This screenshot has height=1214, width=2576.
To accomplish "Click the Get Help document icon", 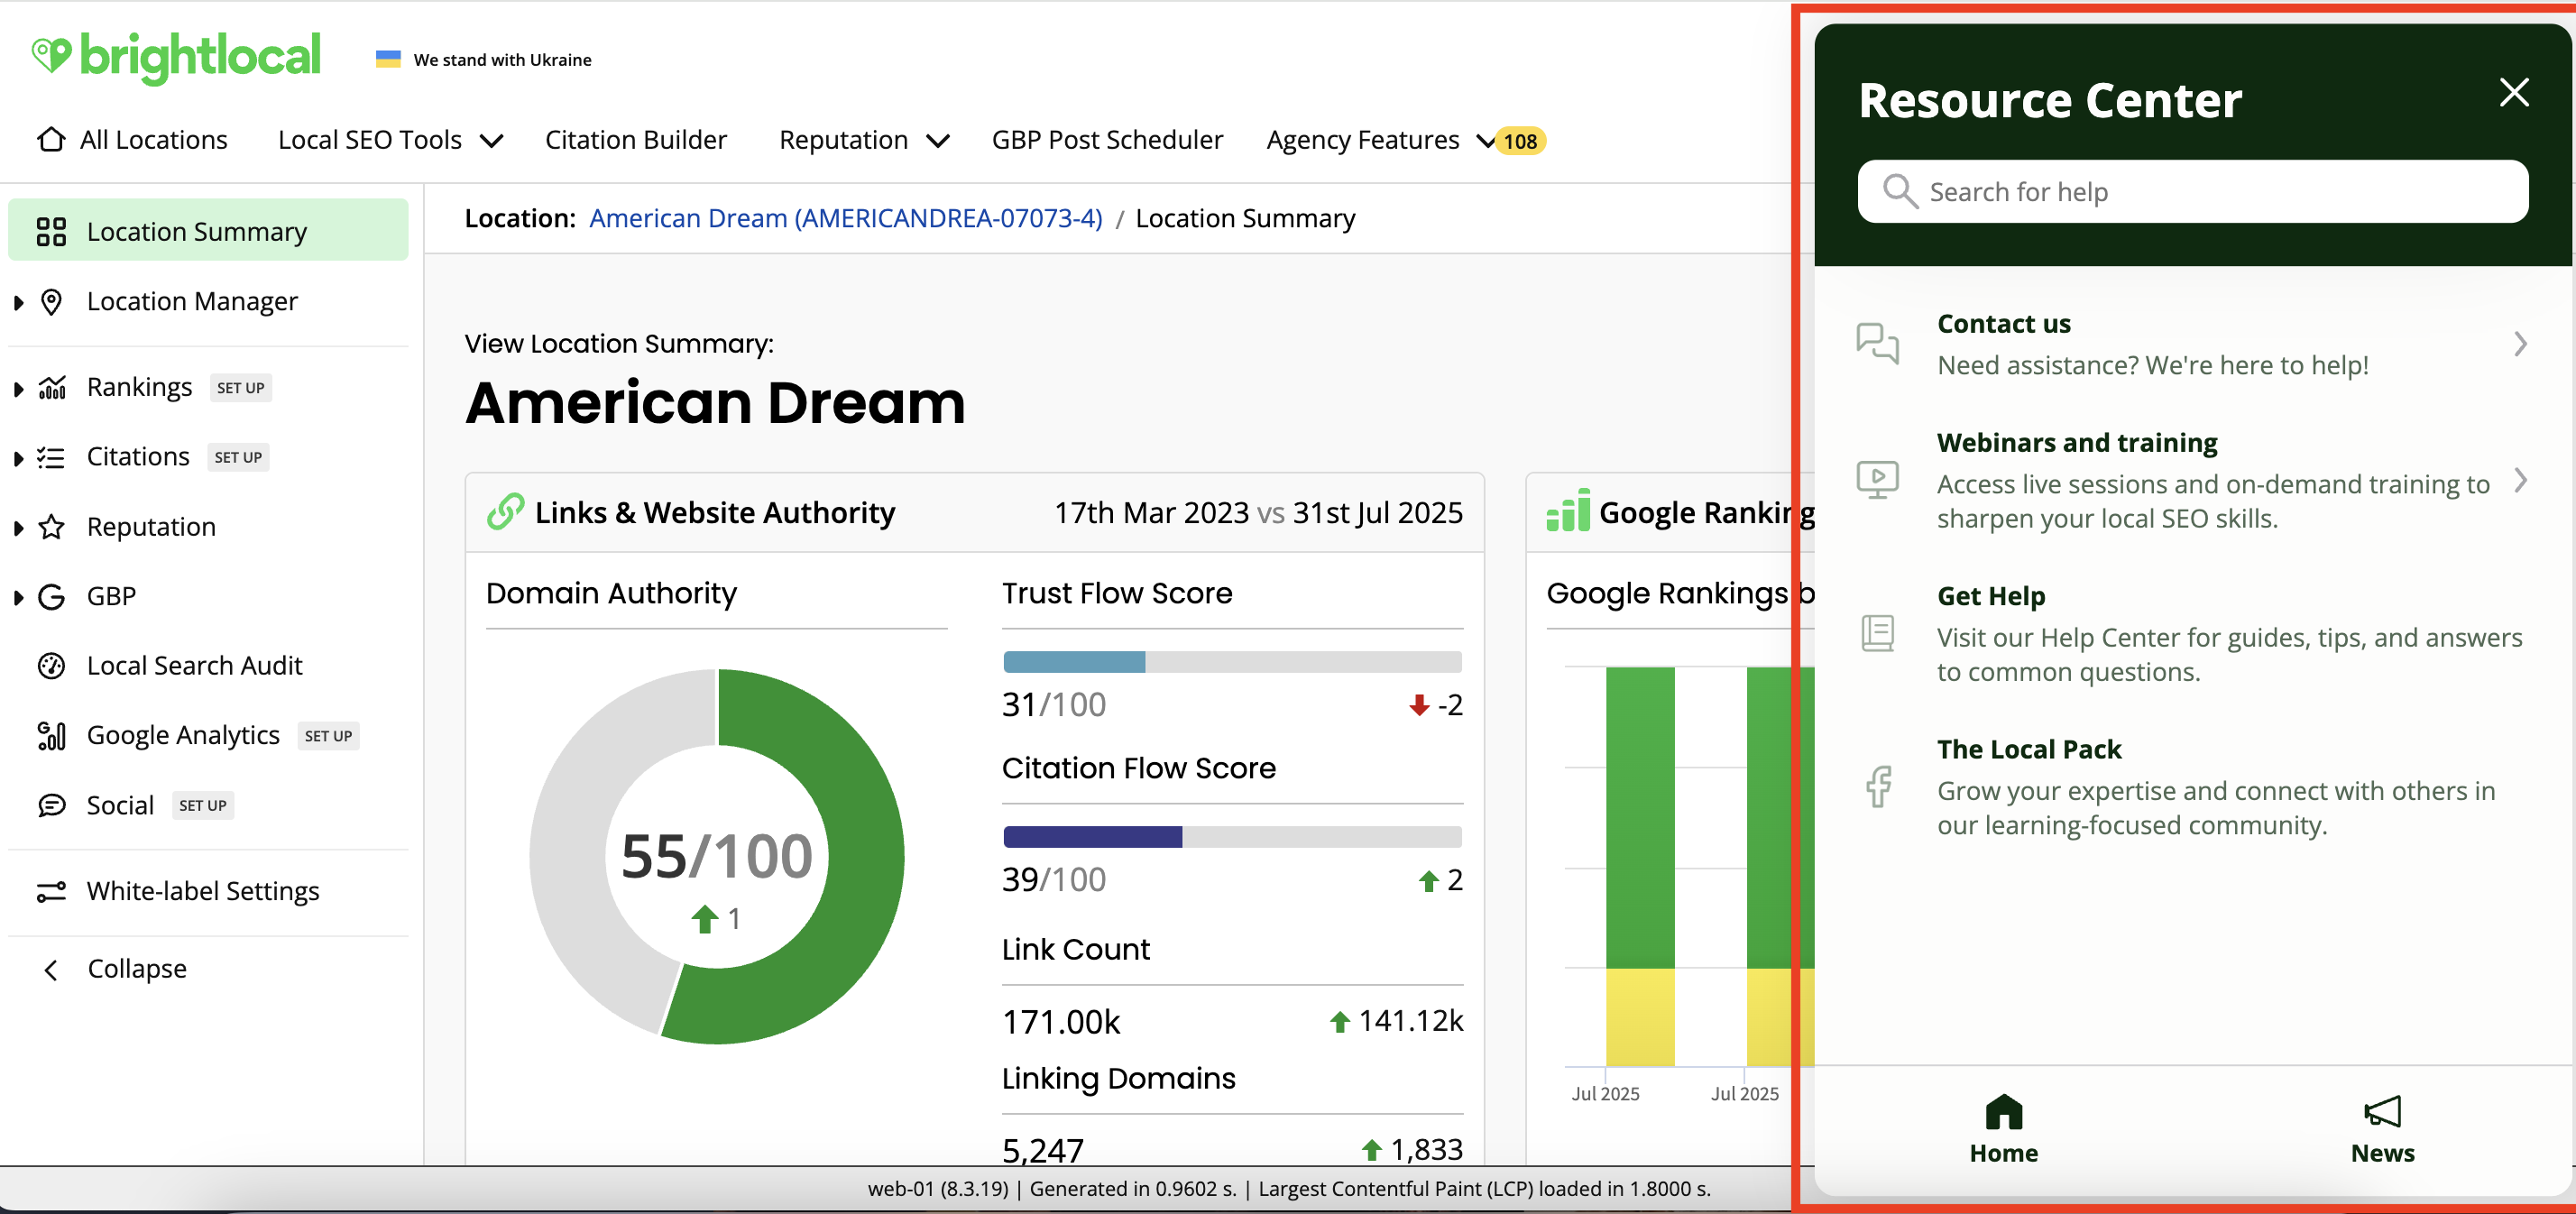I will point(1878,633).
